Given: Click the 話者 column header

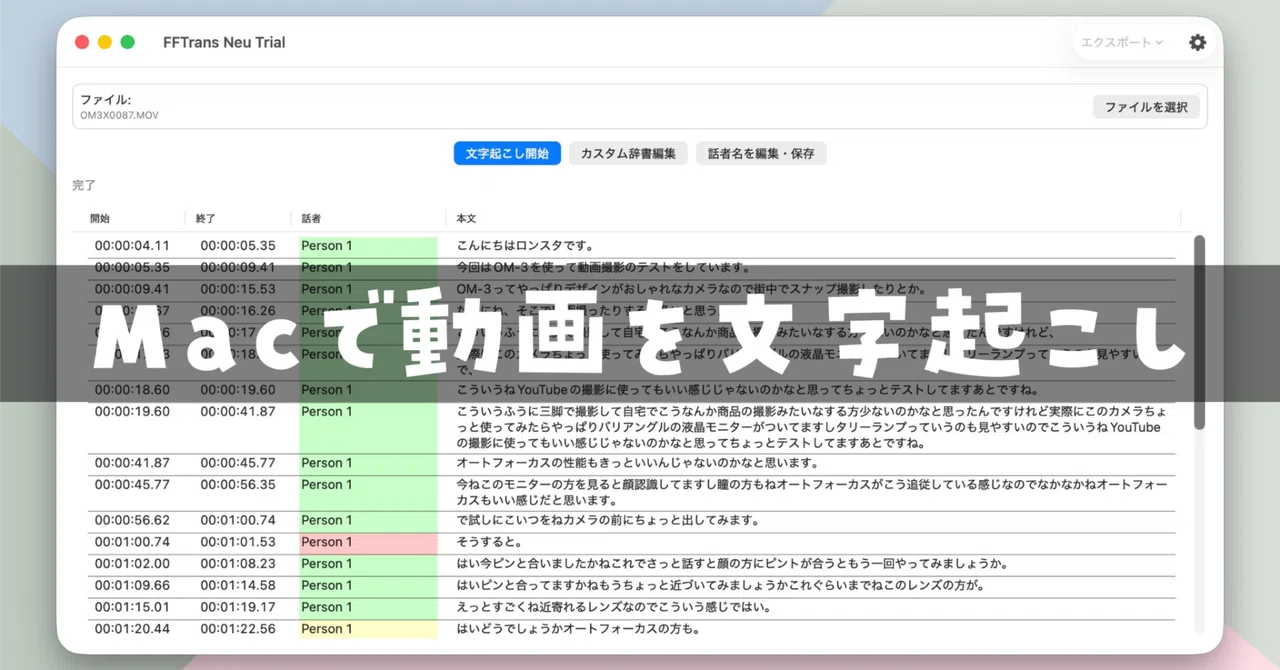Looking at the screenshot, I should tap(311, 218).
